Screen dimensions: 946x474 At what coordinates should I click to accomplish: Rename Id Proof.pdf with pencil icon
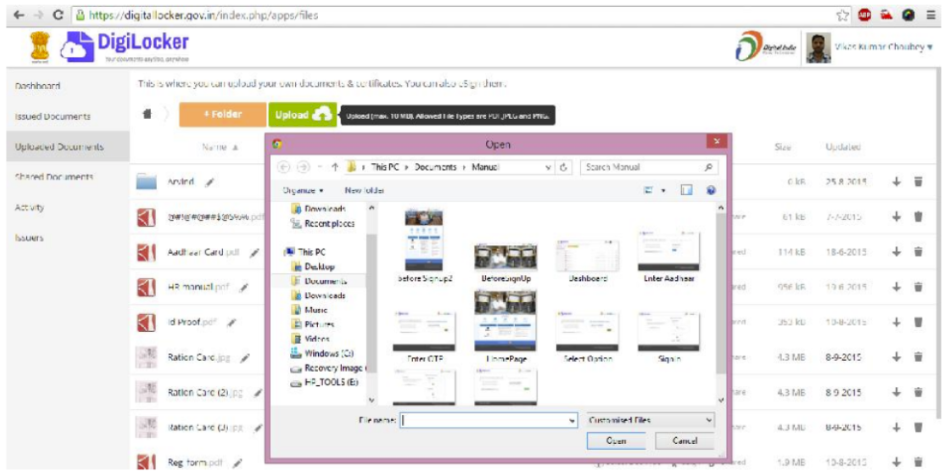click(x=231, y=323)
